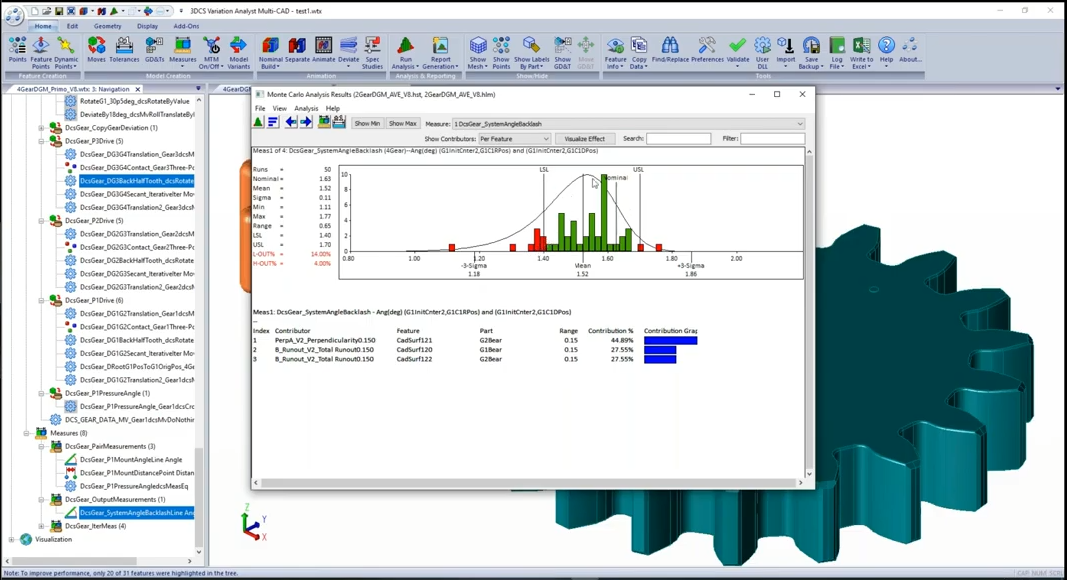Switch to the Geometry ribbon tab
Viewport: 1067px width, 580px height.
coord(107,26)
